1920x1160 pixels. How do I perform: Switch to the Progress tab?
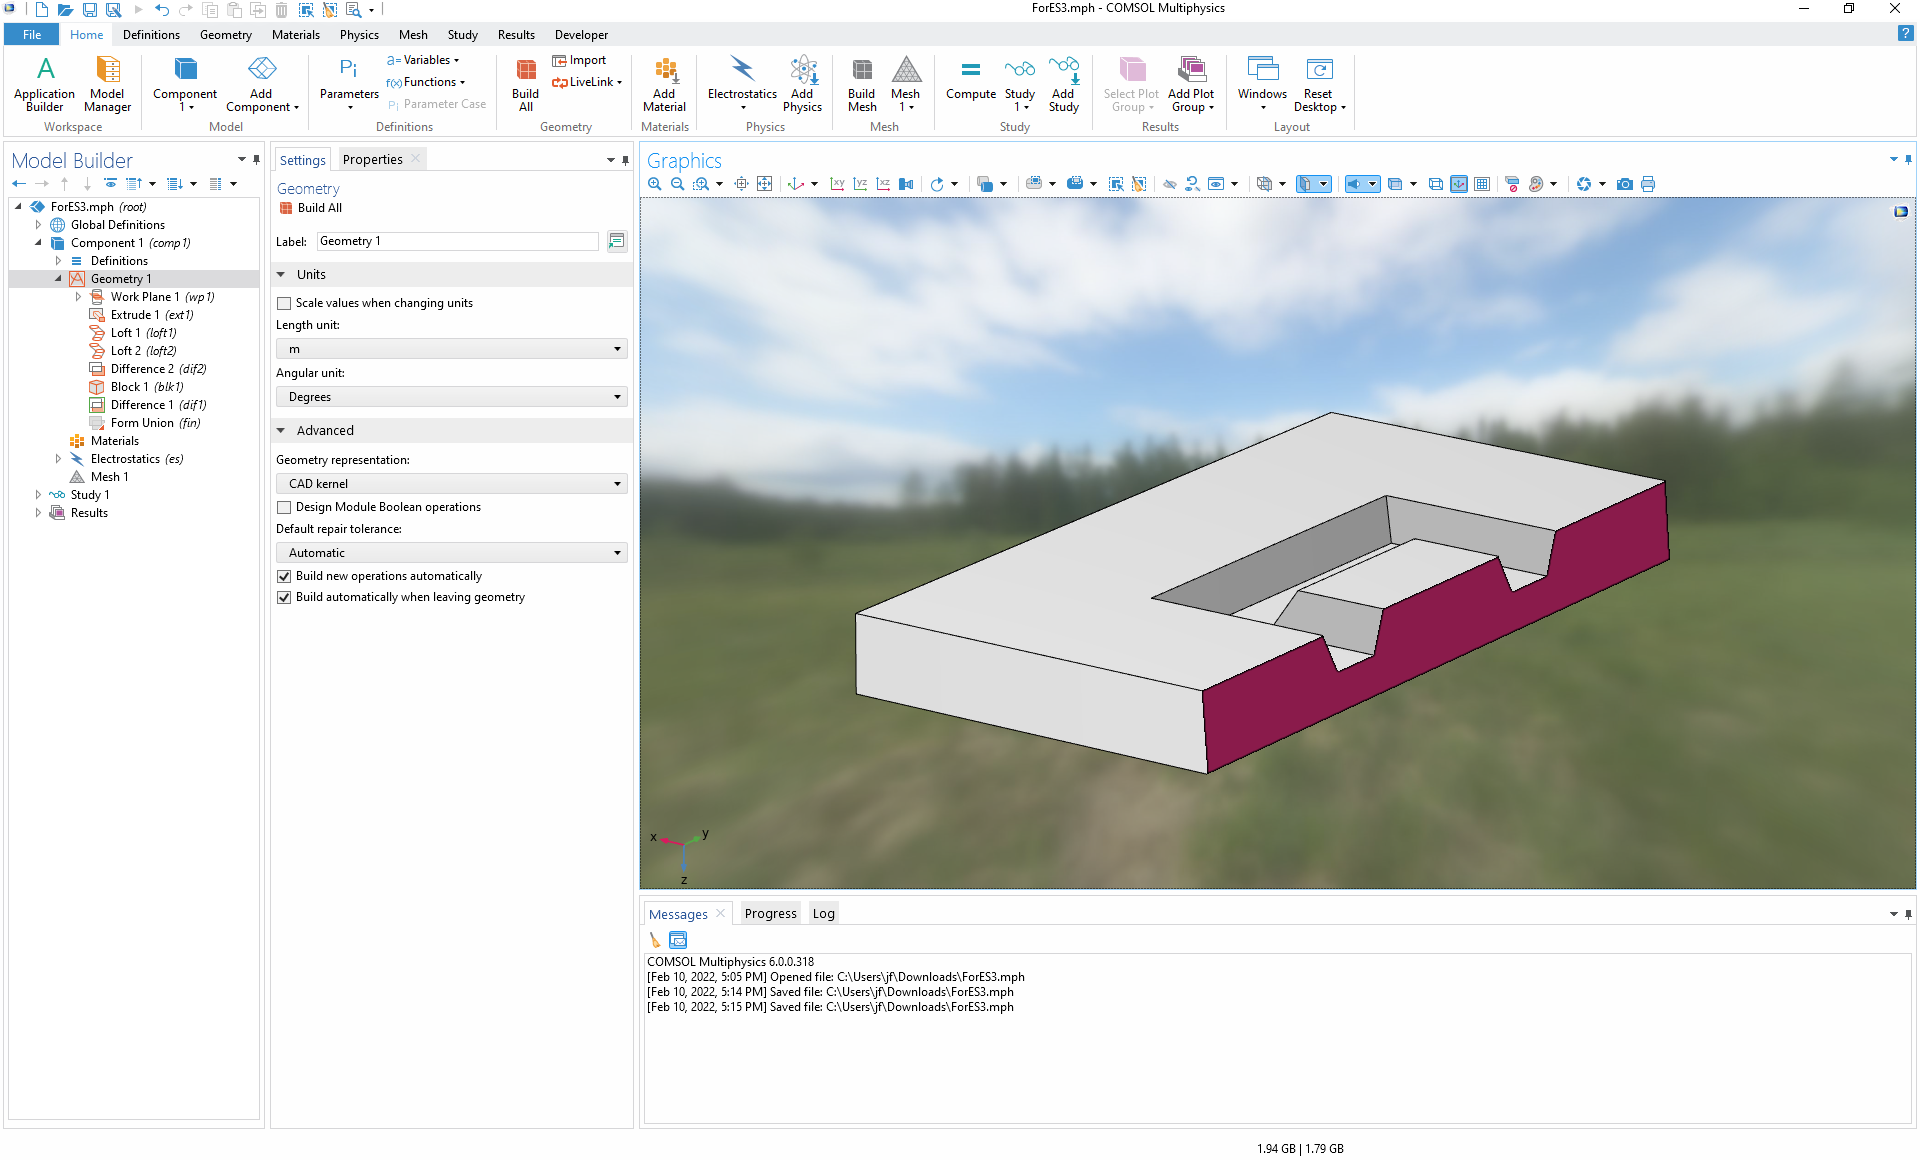770,913
